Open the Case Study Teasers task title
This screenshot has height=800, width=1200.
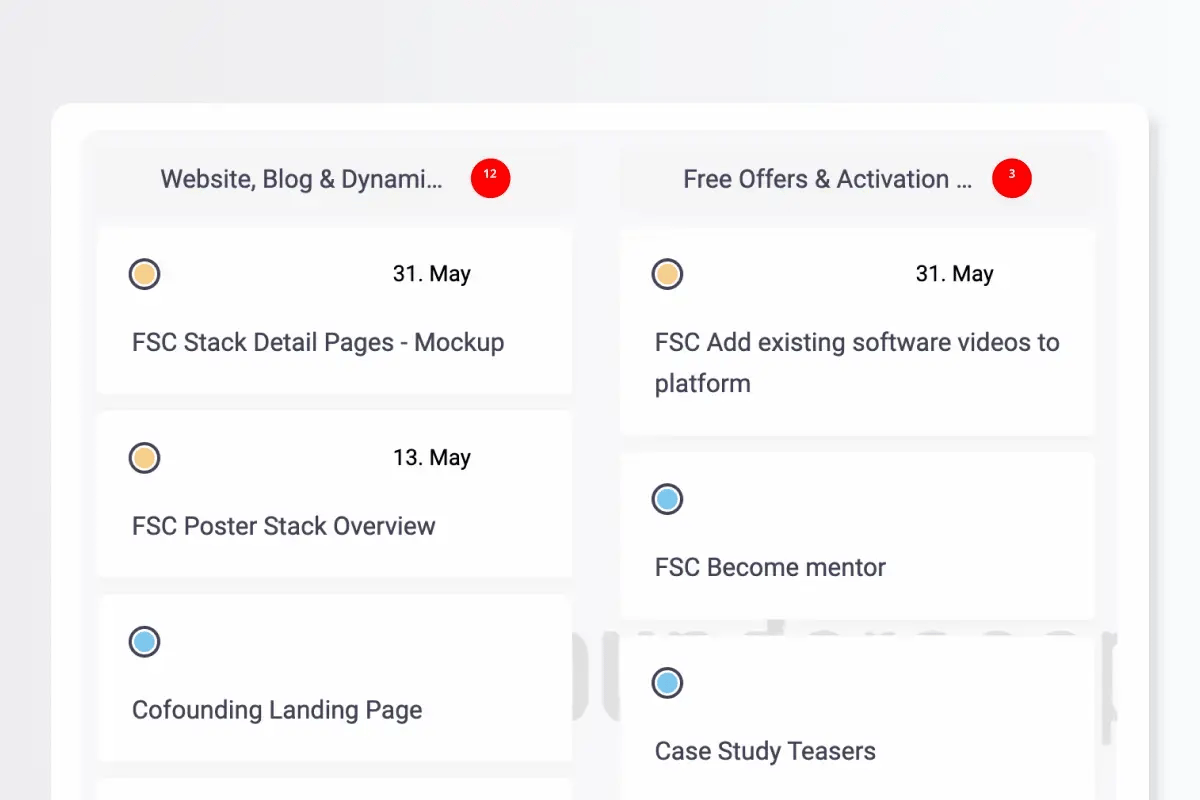pyautogui.click(x=765, y=751)
